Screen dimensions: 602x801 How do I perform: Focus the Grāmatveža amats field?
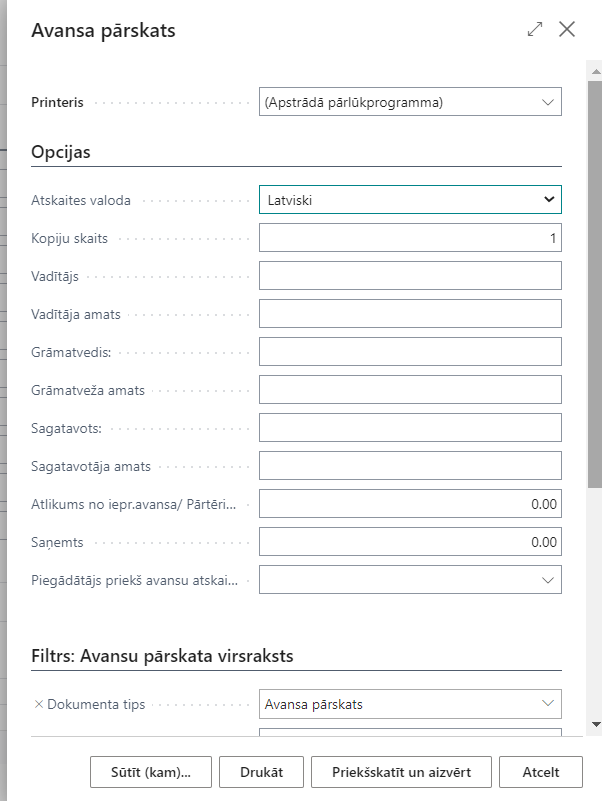(410, 390)
